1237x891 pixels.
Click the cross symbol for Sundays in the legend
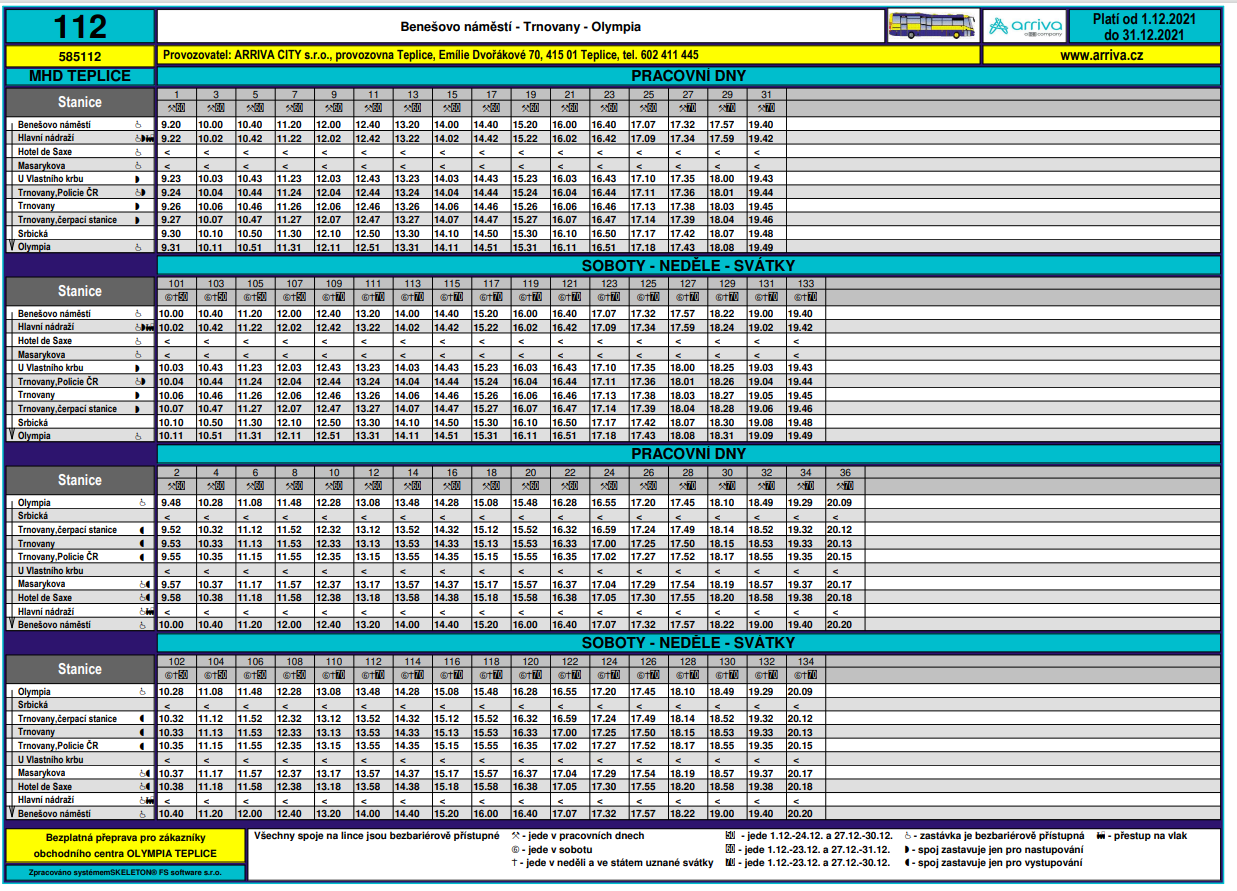[516, 863]
